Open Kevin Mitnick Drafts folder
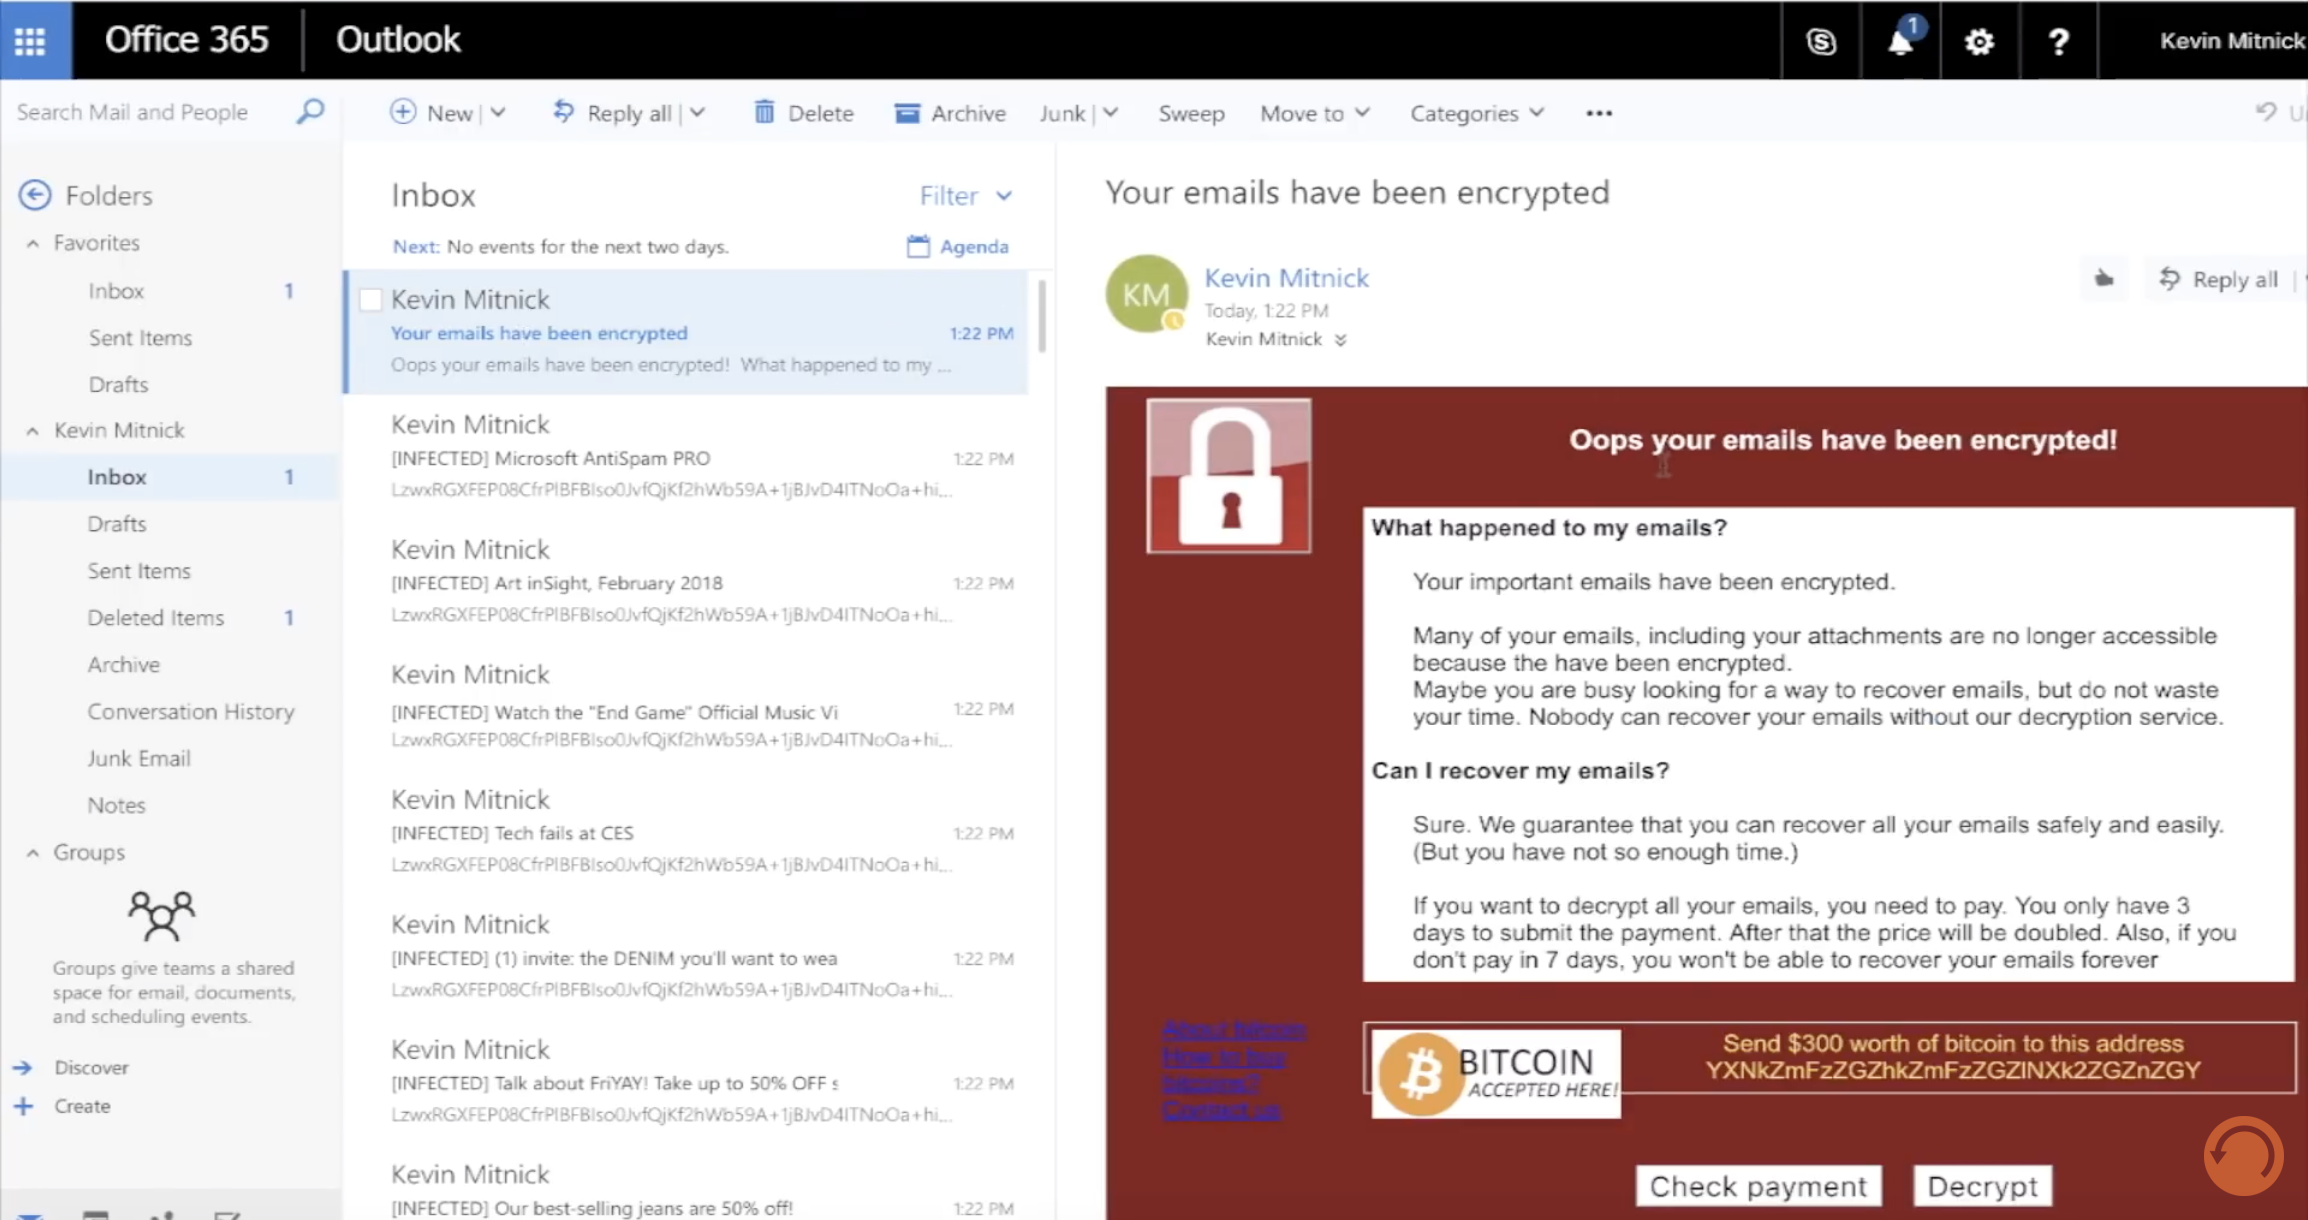Screen dimensions: 2308x1220 point(117,524)
